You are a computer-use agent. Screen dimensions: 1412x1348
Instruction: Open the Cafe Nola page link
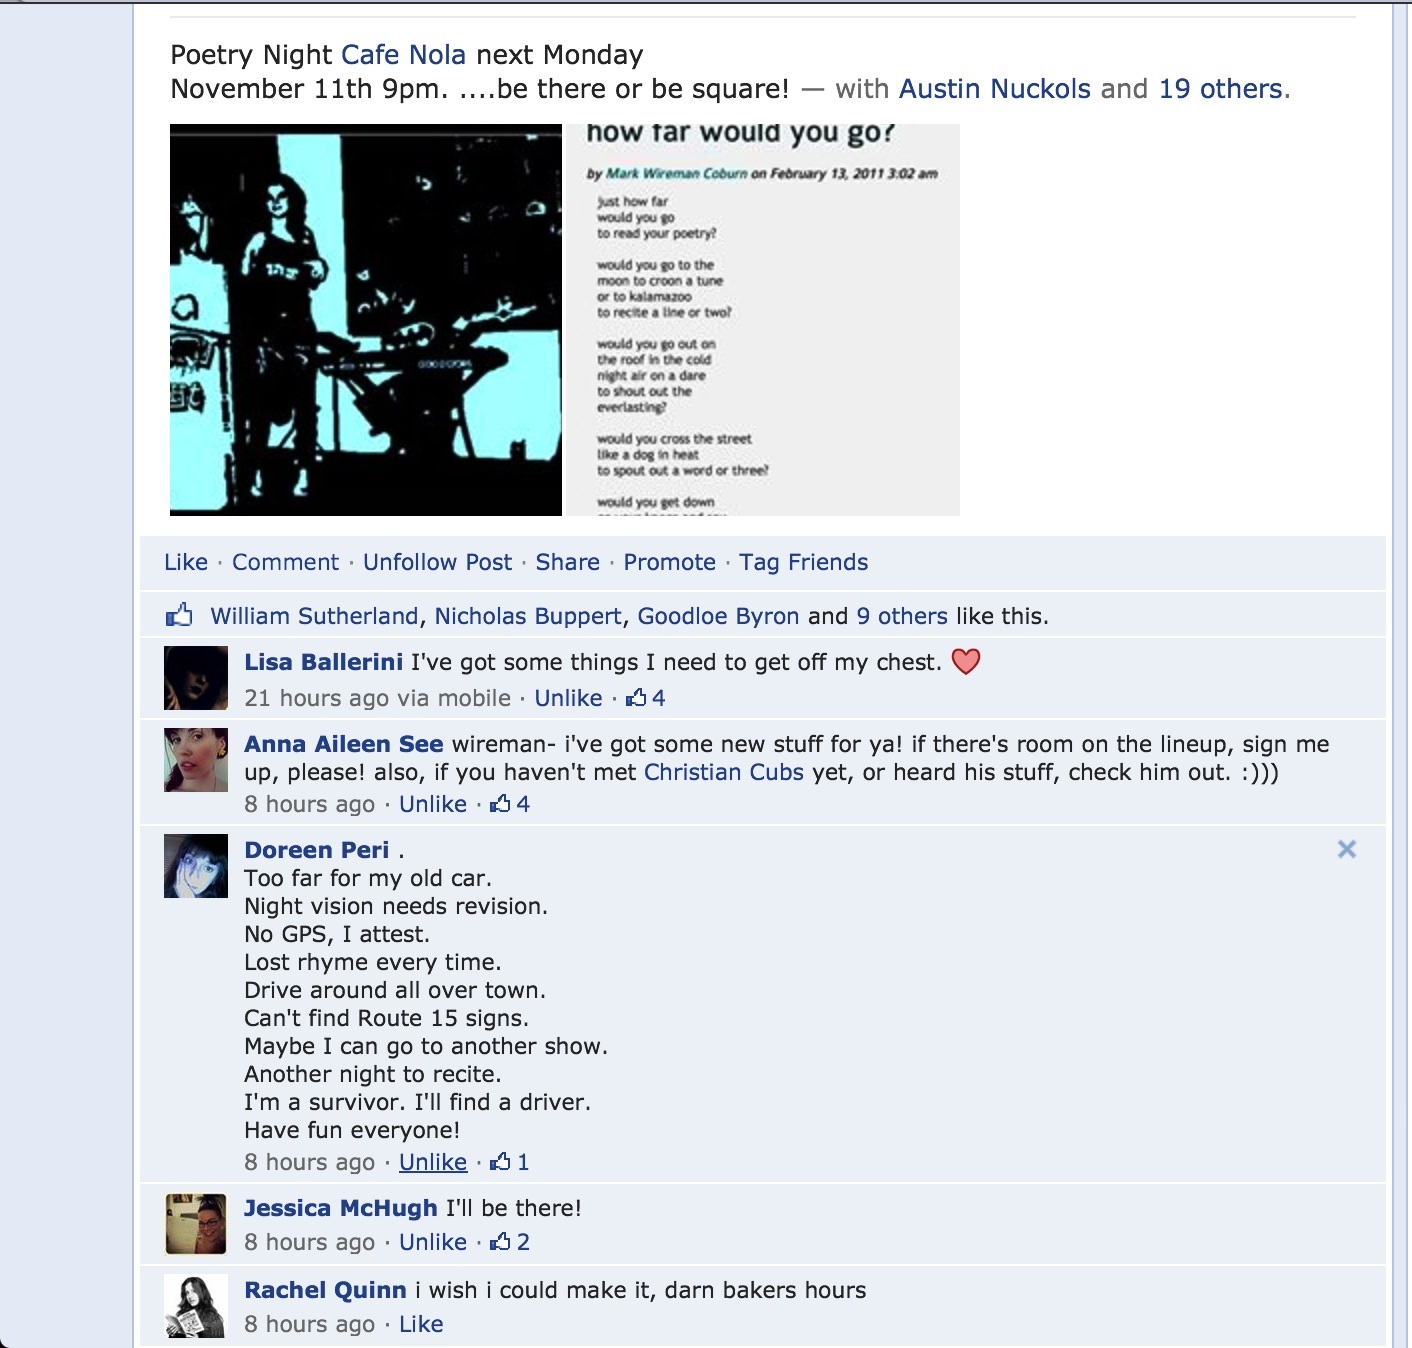tap(404, 55)
